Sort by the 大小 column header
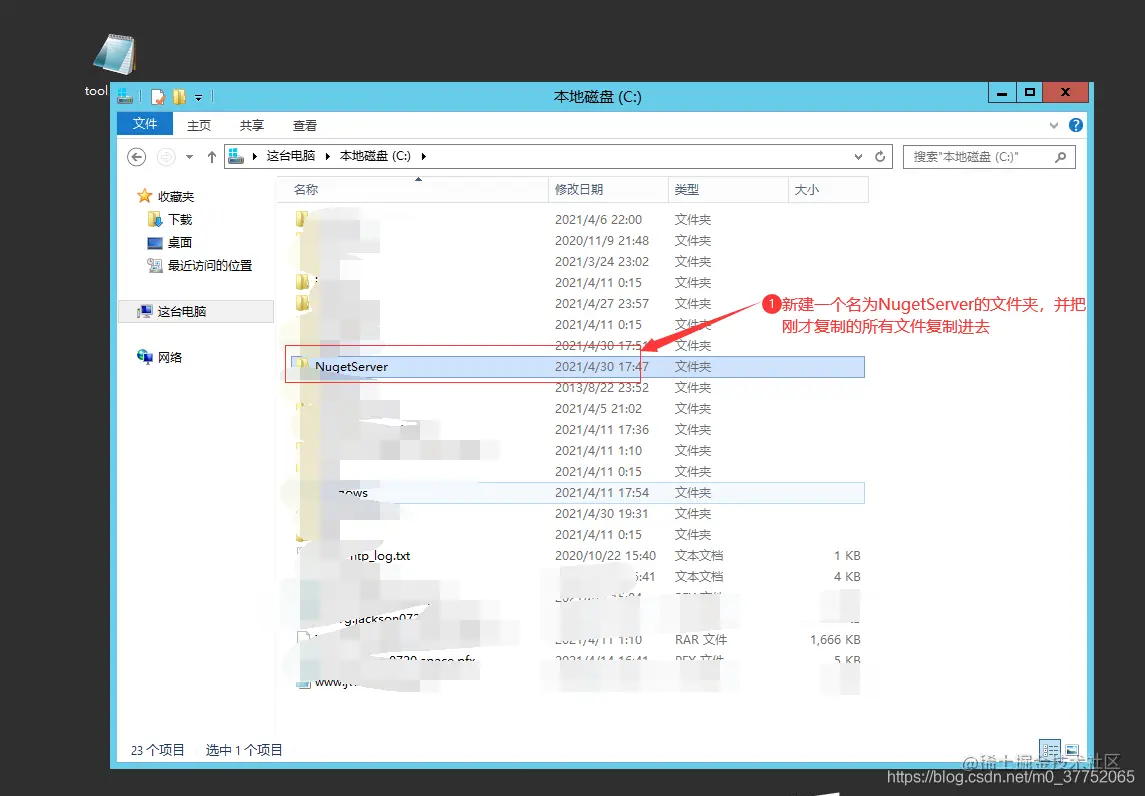 pos(828,189)
